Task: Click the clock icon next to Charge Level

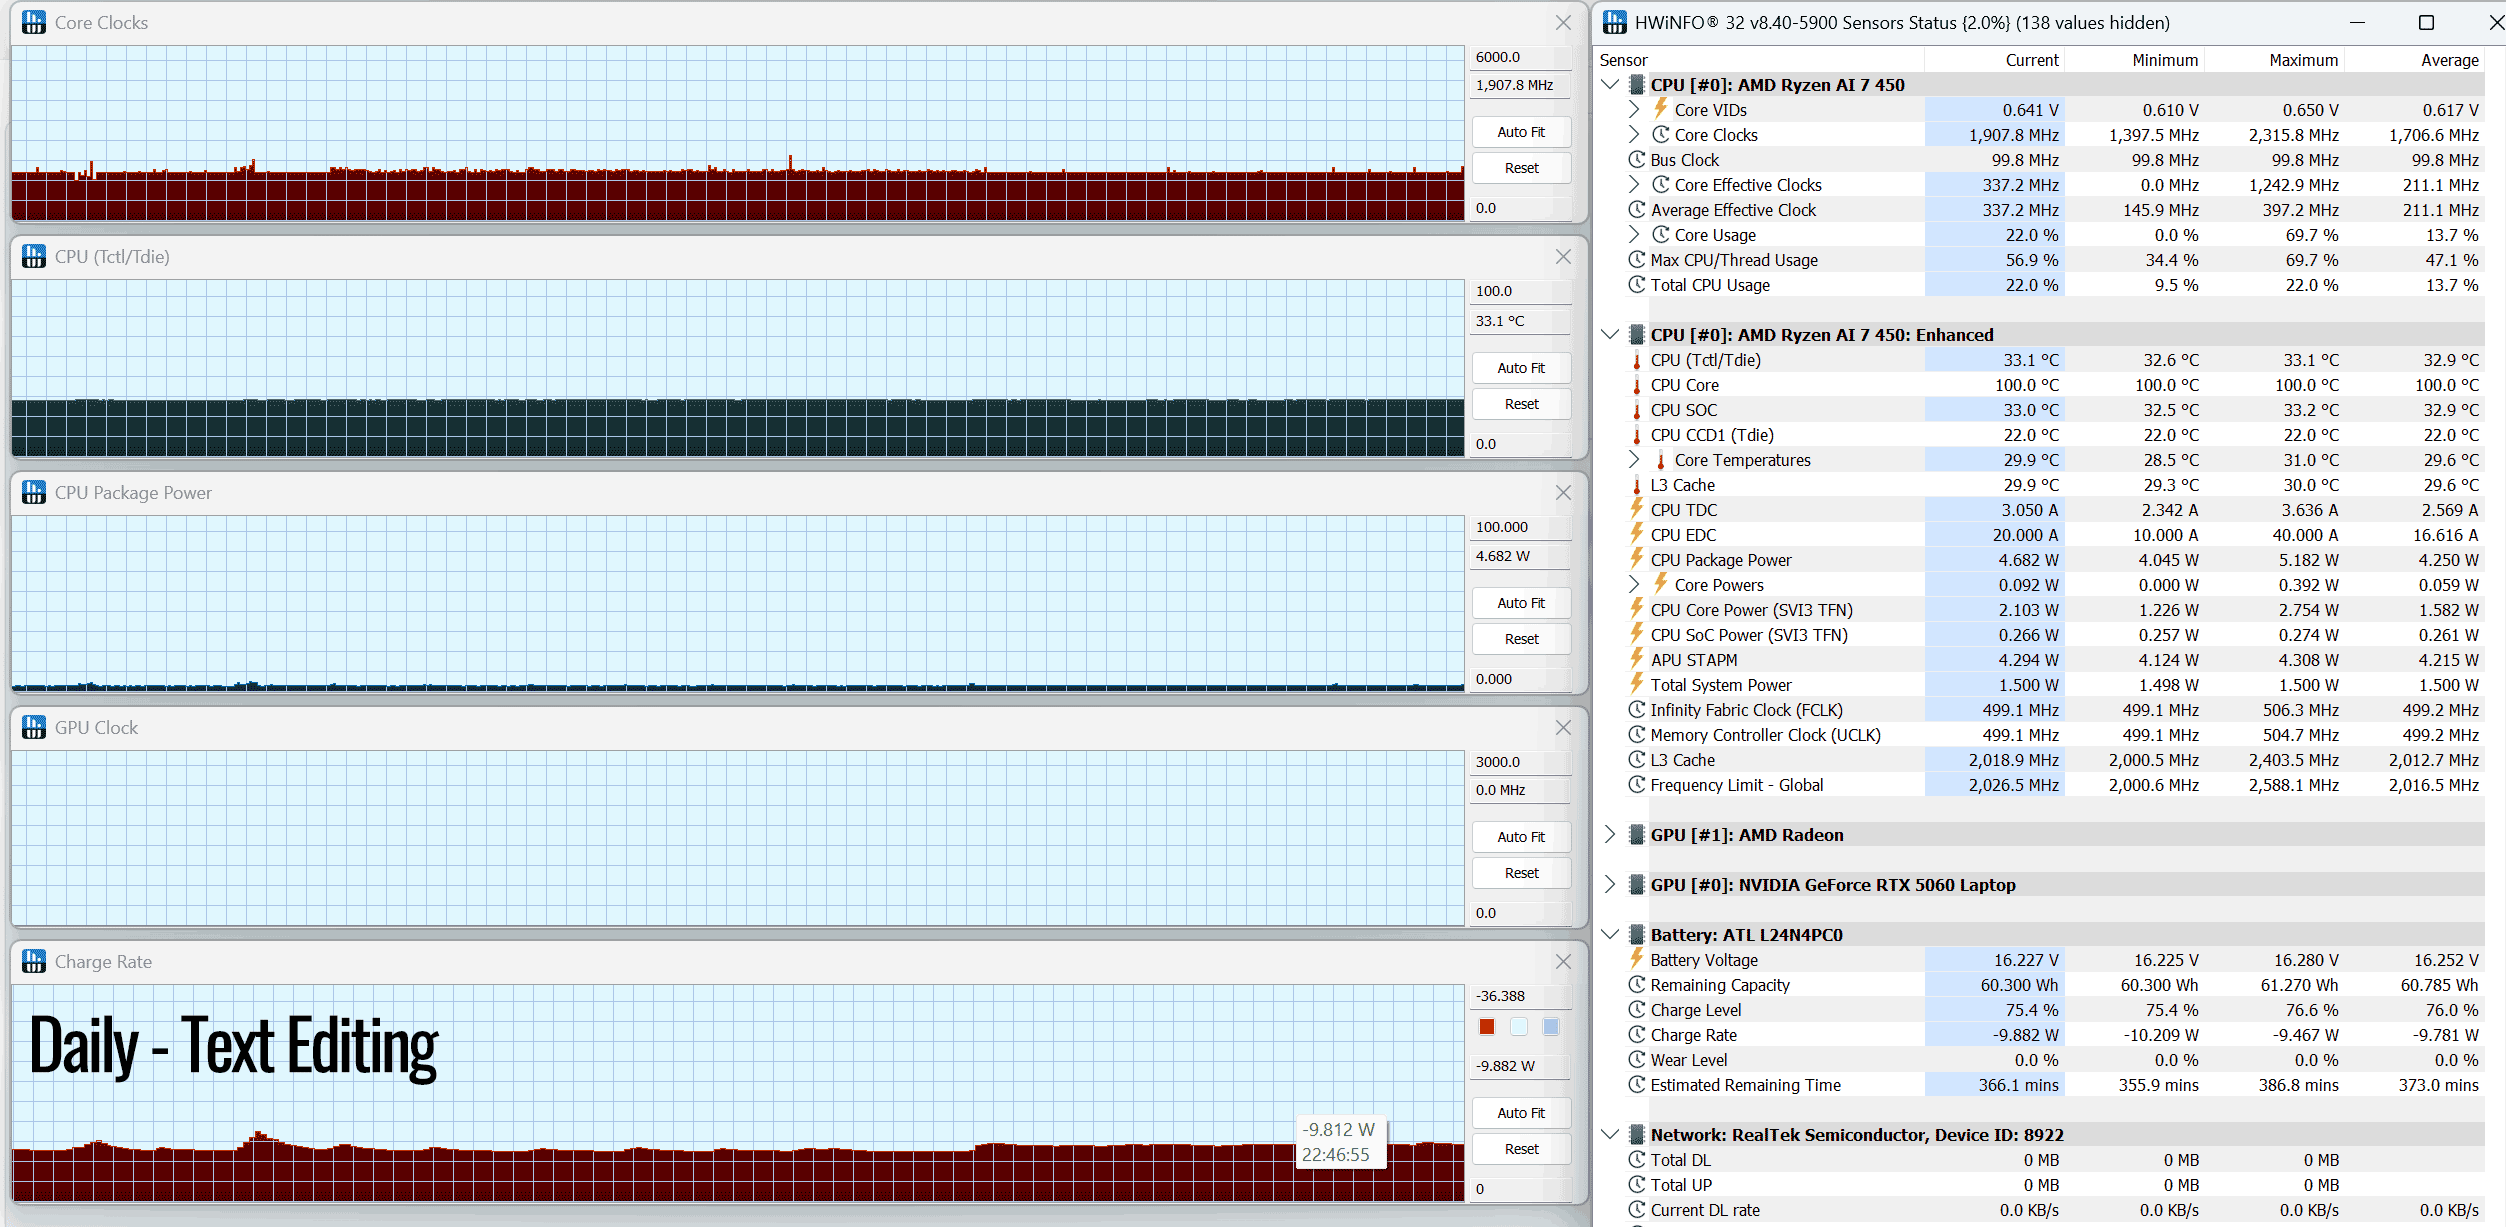Action: pos(1637,1010)
